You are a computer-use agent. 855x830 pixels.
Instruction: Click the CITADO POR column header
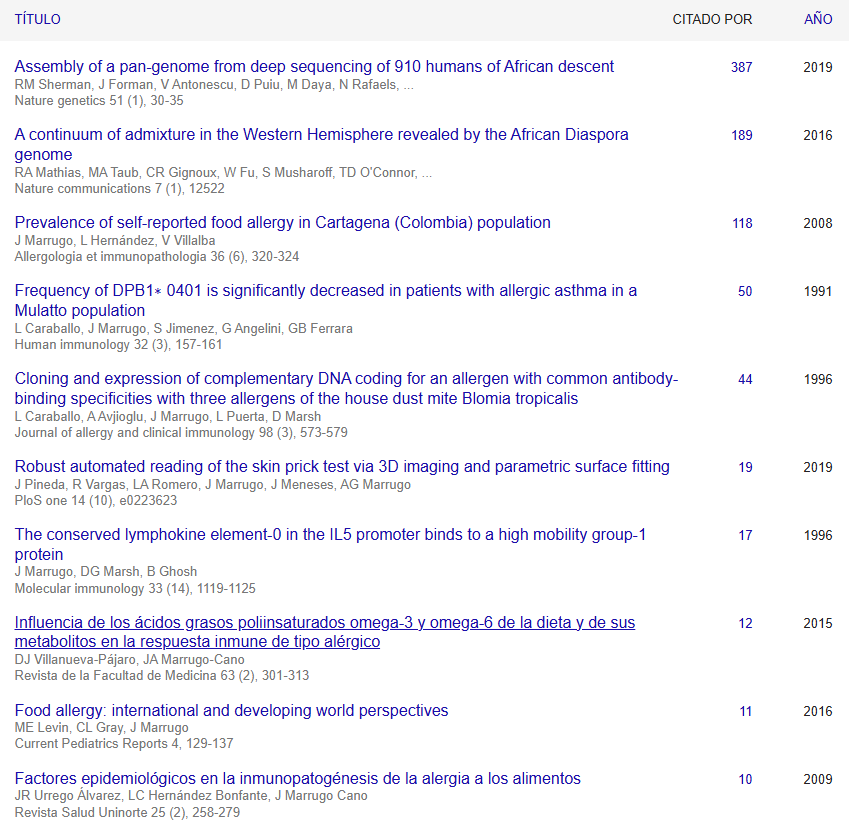pos(712,19)
